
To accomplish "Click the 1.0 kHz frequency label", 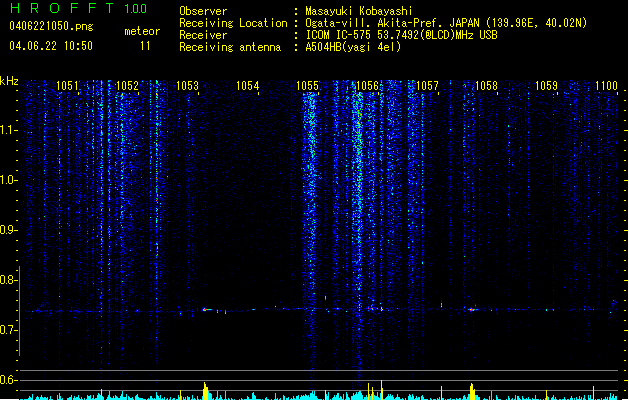I will pyautogui.click(x=8, y=180).
